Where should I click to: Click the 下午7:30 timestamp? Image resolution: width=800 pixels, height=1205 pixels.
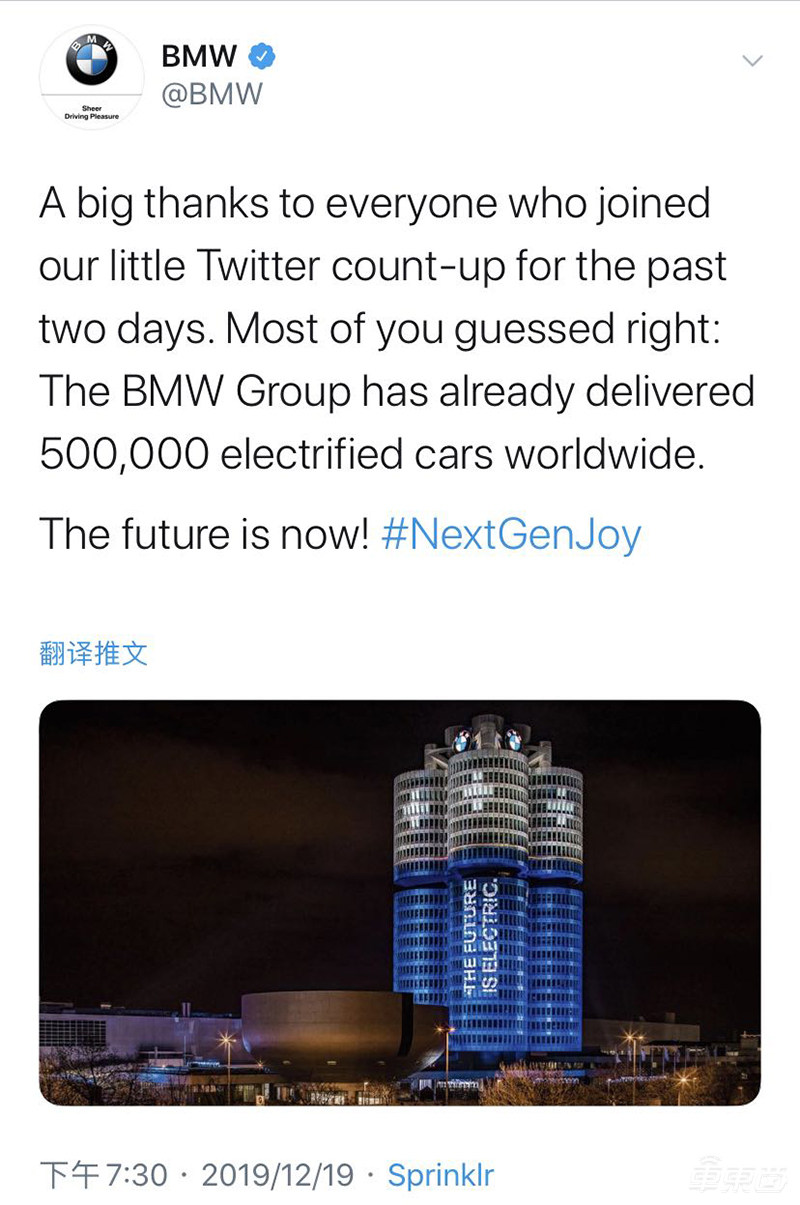[x=103, y=1174]
